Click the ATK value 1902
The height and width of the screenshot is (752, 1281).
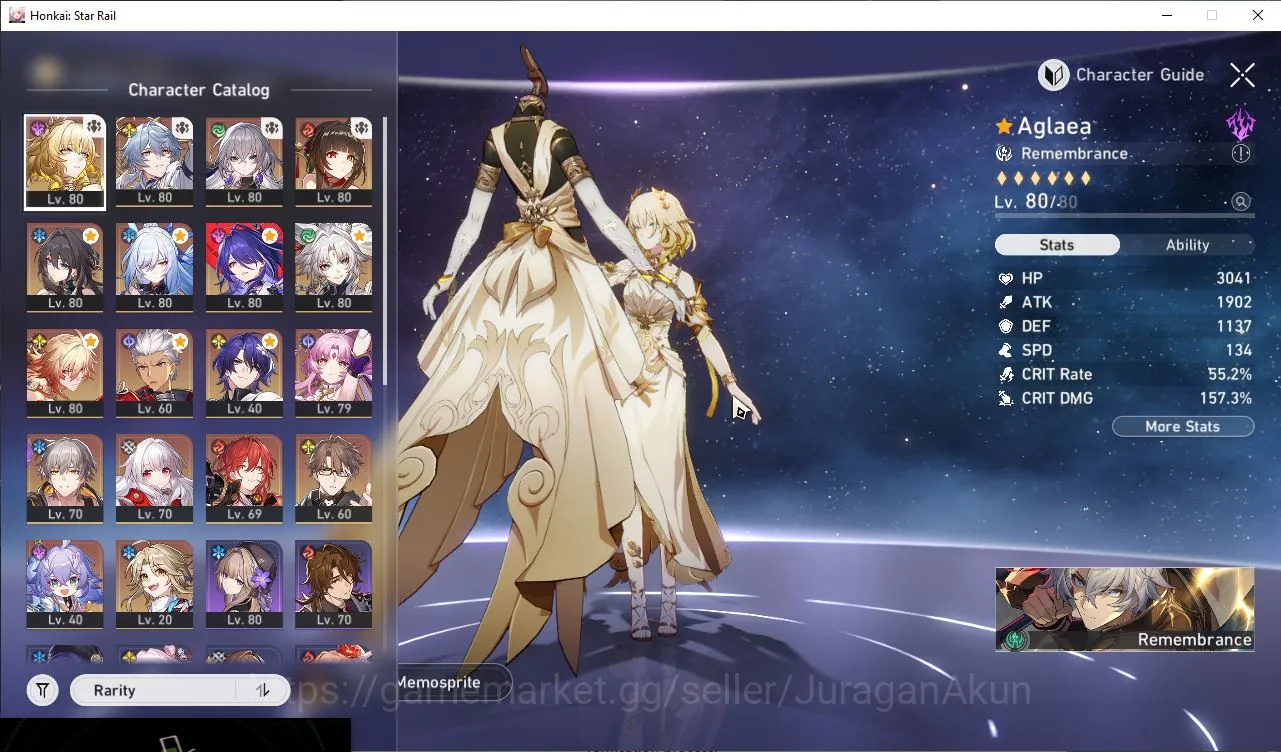pos(1234,302)
